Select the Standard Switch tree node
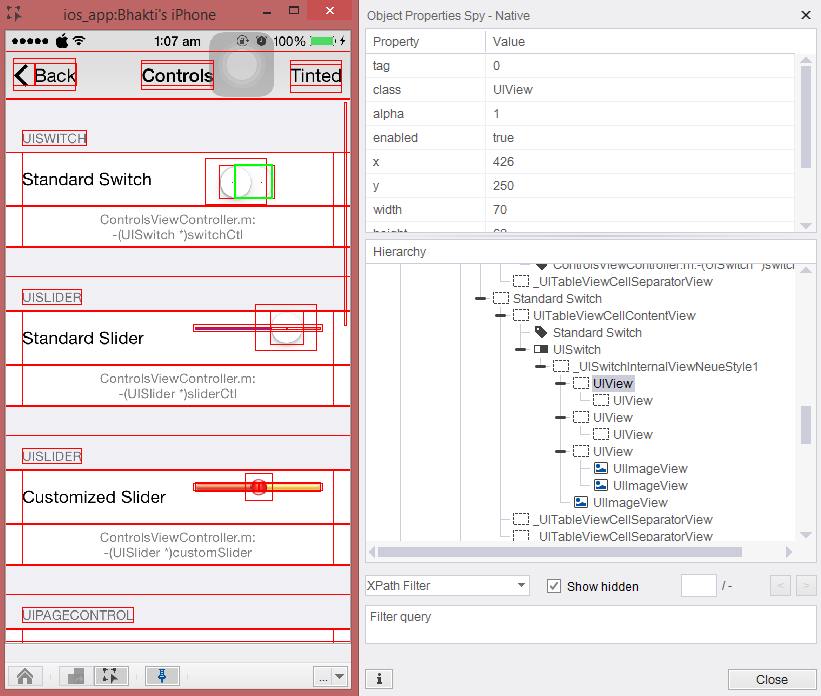Image resolution: width=821 pixels, height=696 pixels. pyautogui.click(x=557, y=299)
